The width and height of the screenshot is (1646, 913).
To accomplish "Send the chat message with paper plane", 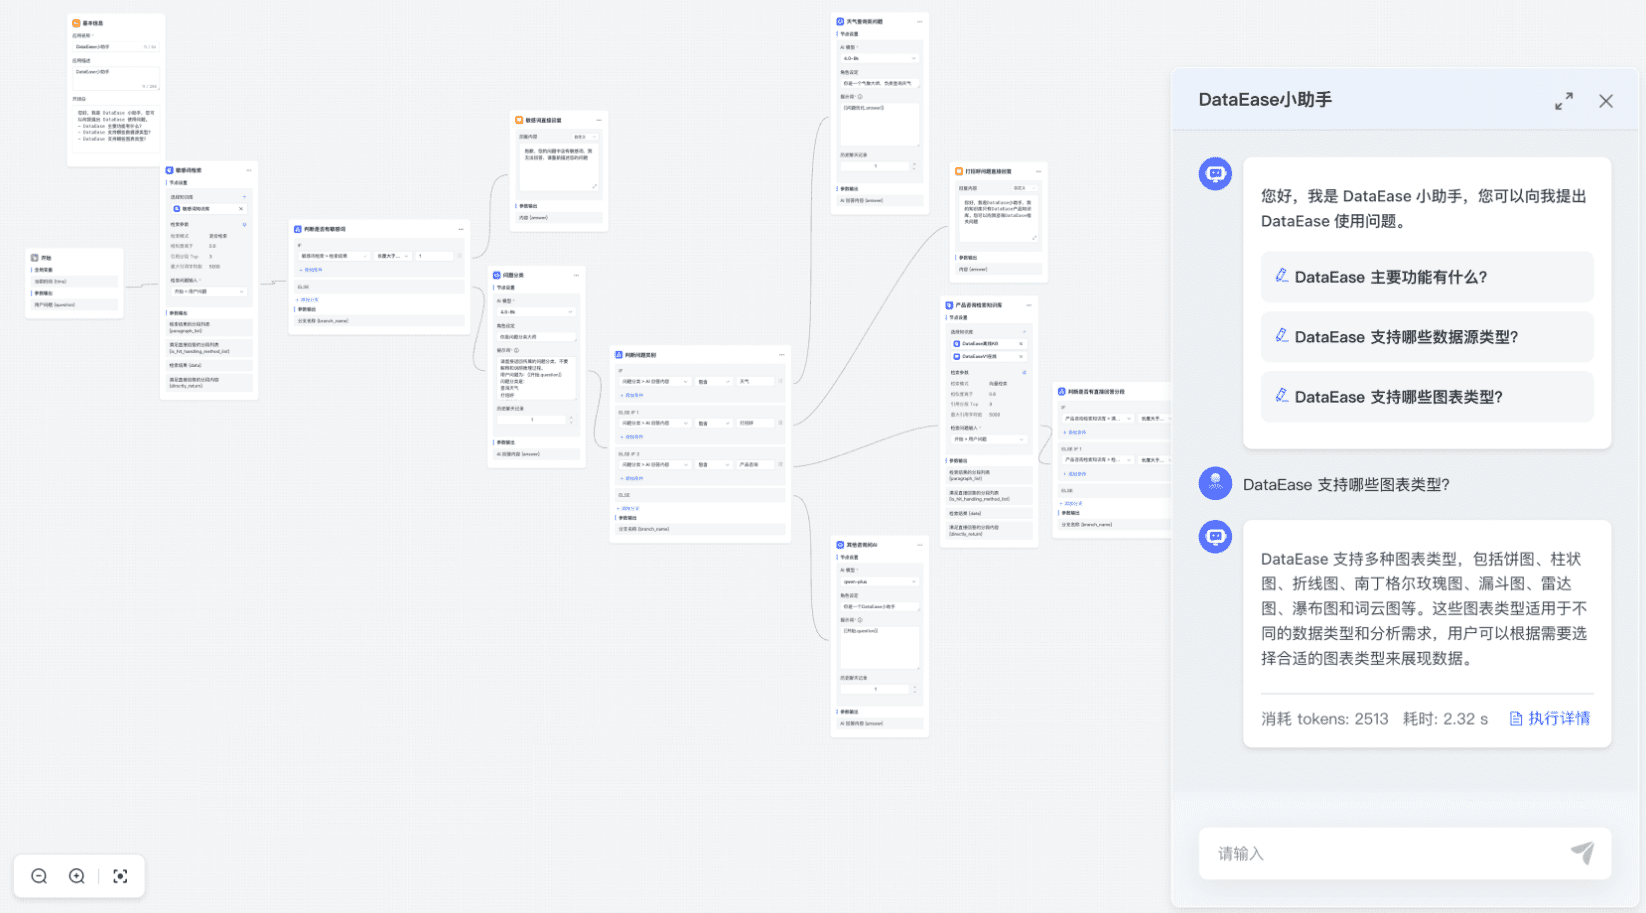I will pos(1582,852).
